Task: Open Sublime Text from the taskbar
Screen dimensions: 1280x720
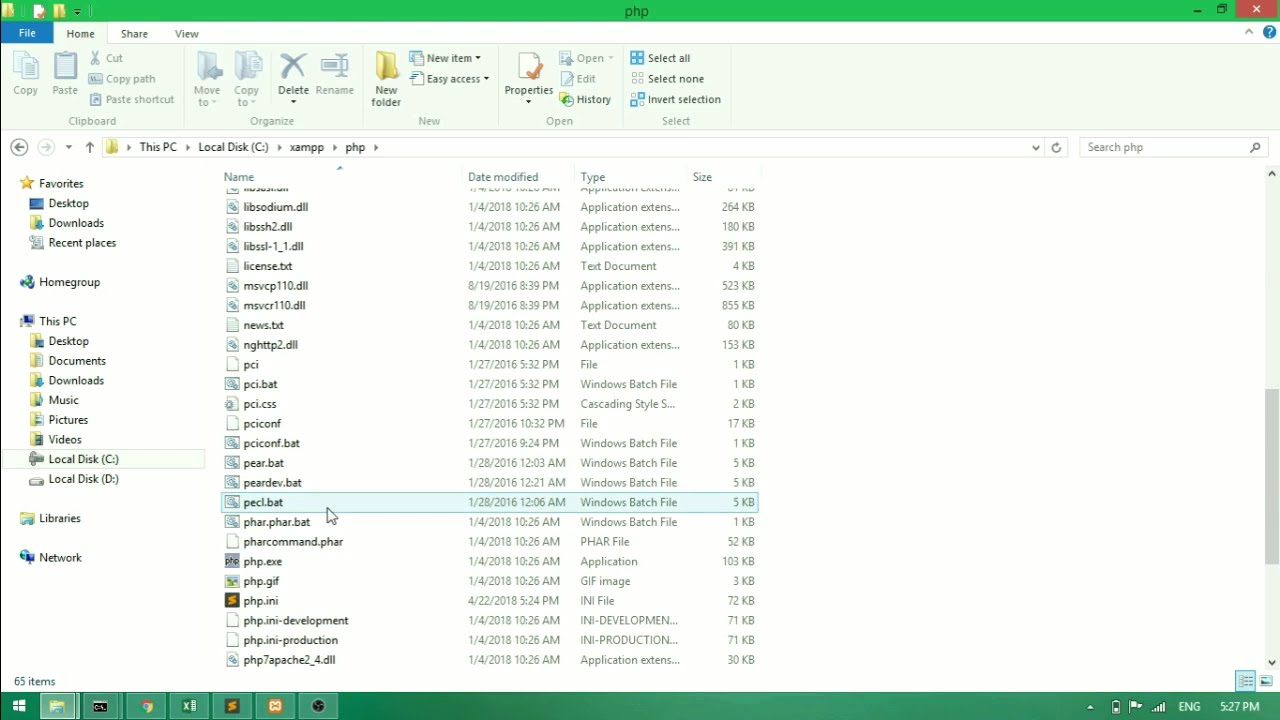Action: (x=232, y=706)
